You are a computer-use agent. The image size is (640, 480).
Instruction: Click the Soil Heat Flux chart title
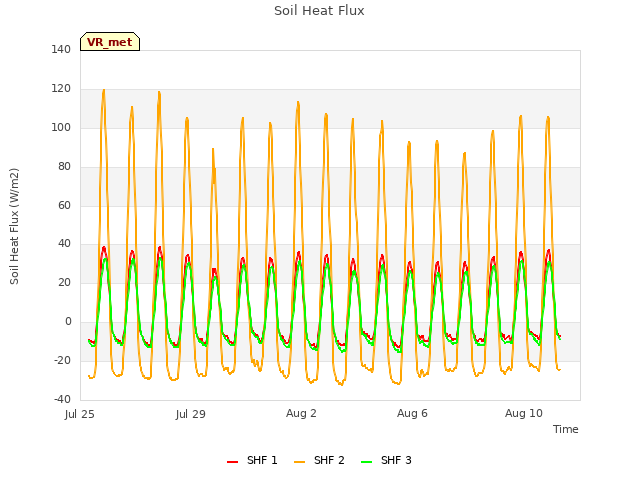[x=319, y=11]
